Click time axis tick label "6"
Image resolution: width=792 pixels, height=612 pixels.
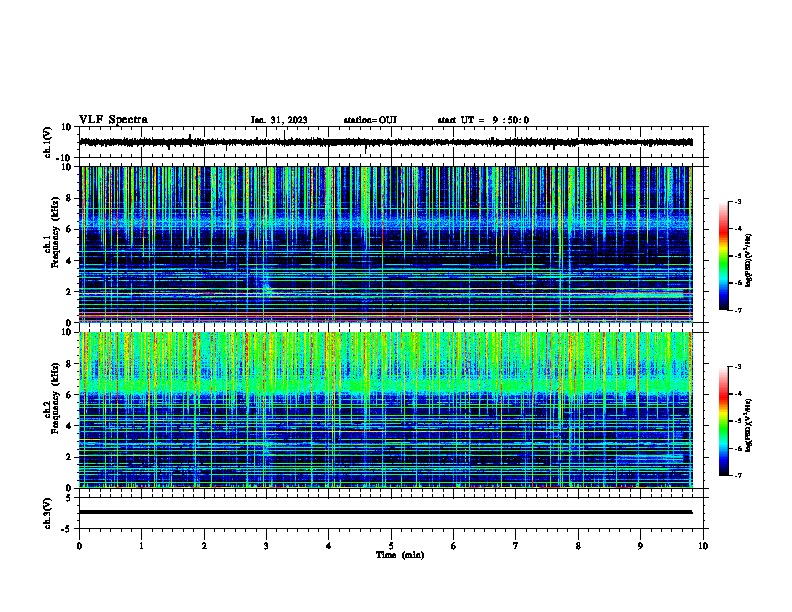[x=453, y=546]
